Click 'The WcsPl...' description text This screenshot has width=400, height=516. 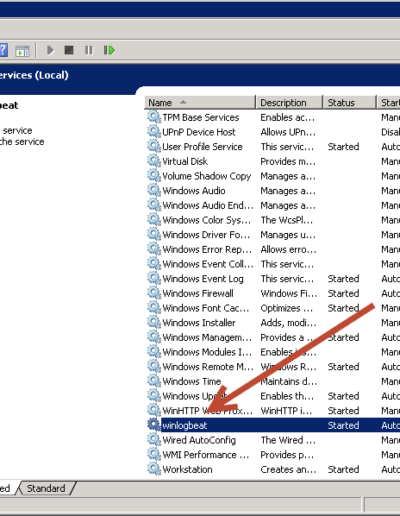pos(287,220)
